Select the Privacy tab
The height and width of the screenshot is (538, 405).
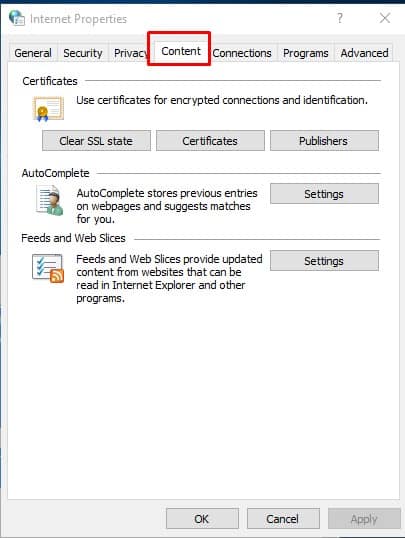pos(130,53)
